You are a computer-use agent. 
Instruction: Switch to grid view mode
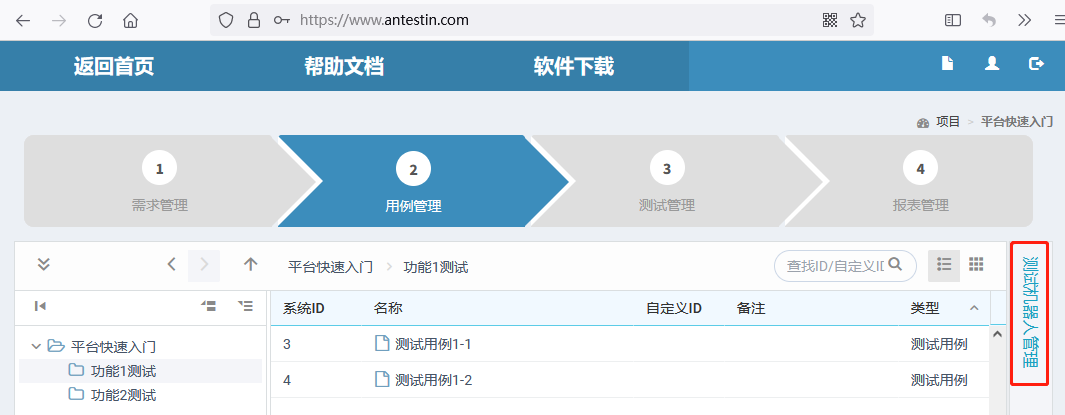[x=976, y=265]
